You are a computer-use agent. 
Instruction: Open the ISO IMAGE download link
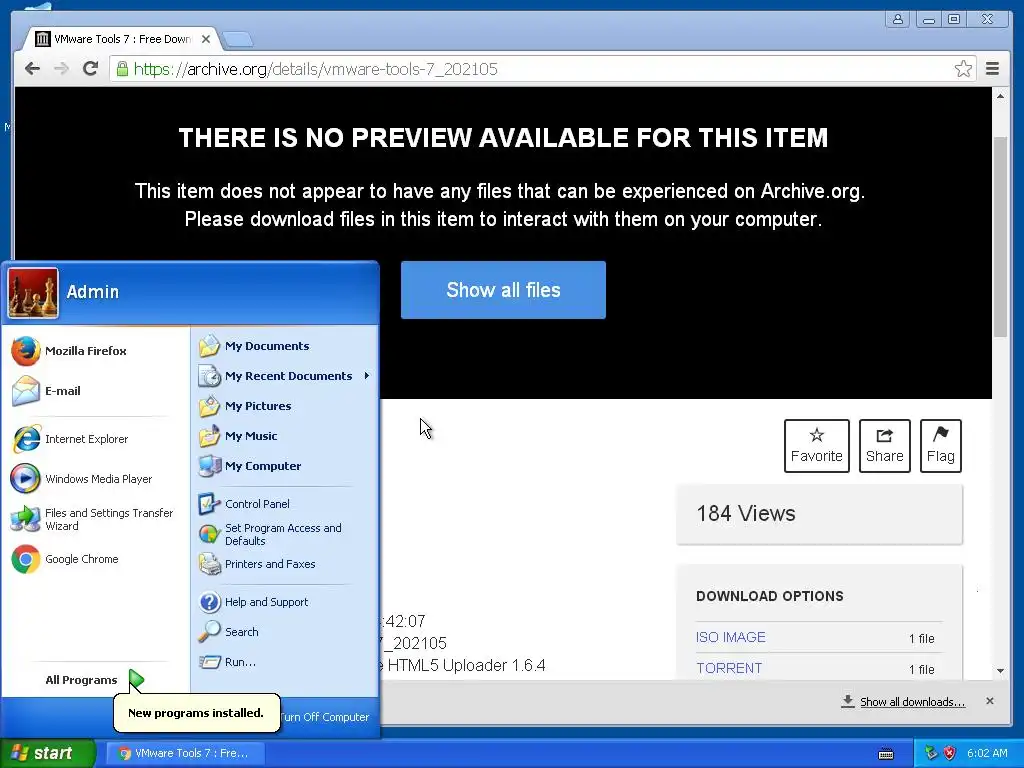(731, 637)
